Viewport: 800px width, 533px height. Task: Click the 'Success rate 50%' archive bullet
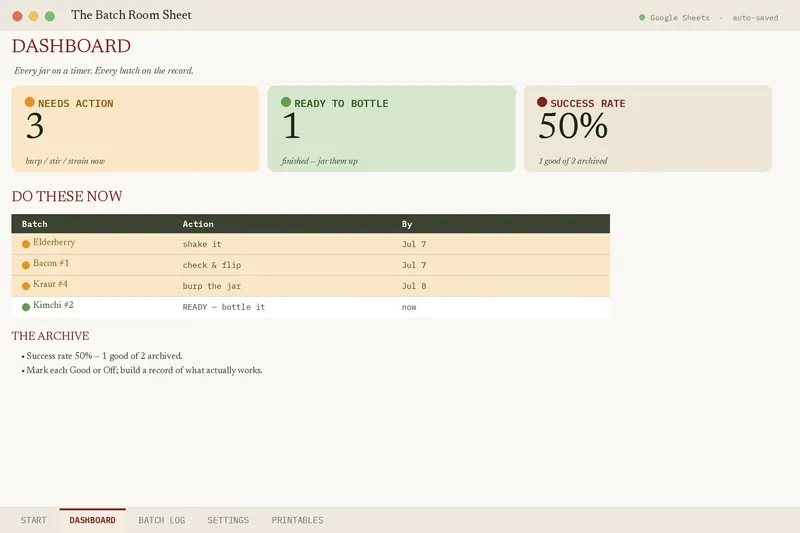point(102,356)
